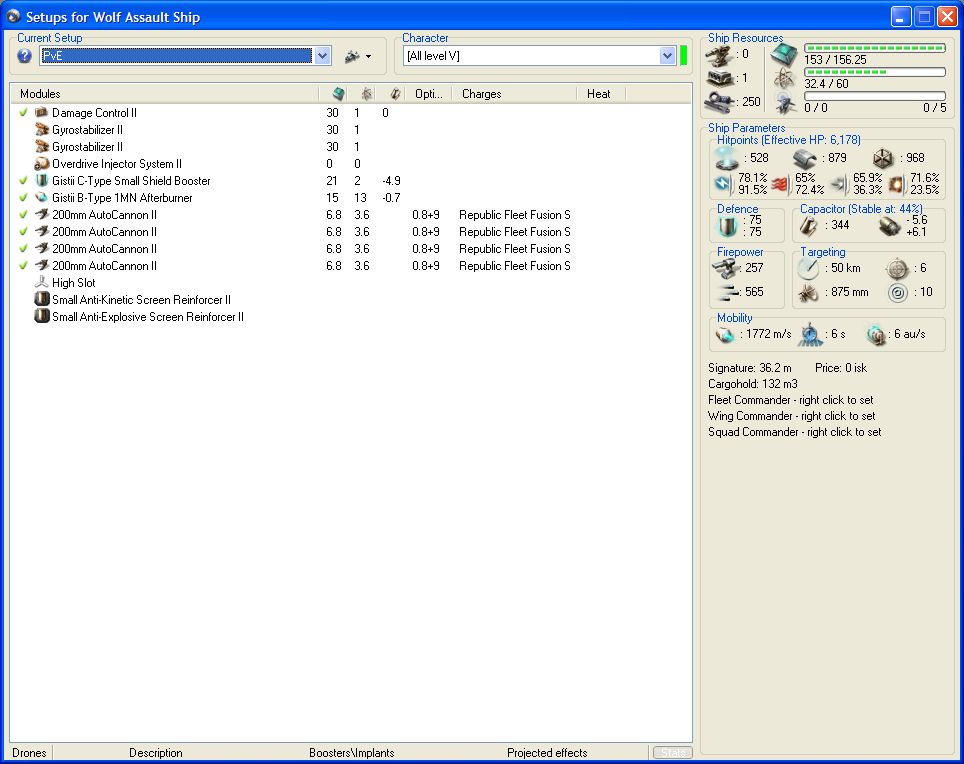Click the CPU usage progress bar
964x764 pixels.
pyautogui.click(x=875, y=48)
